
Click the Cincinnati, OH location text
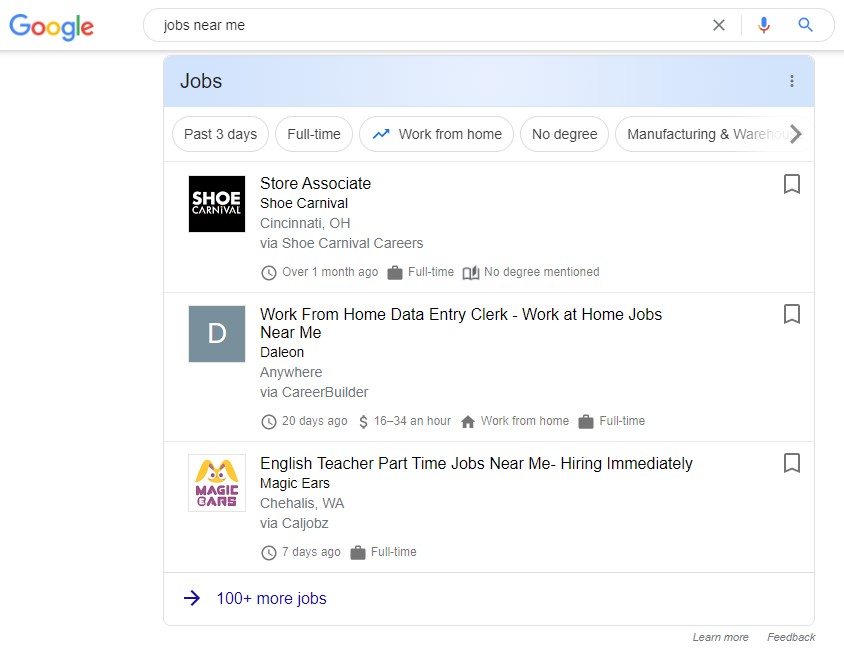tap(305, 223)
